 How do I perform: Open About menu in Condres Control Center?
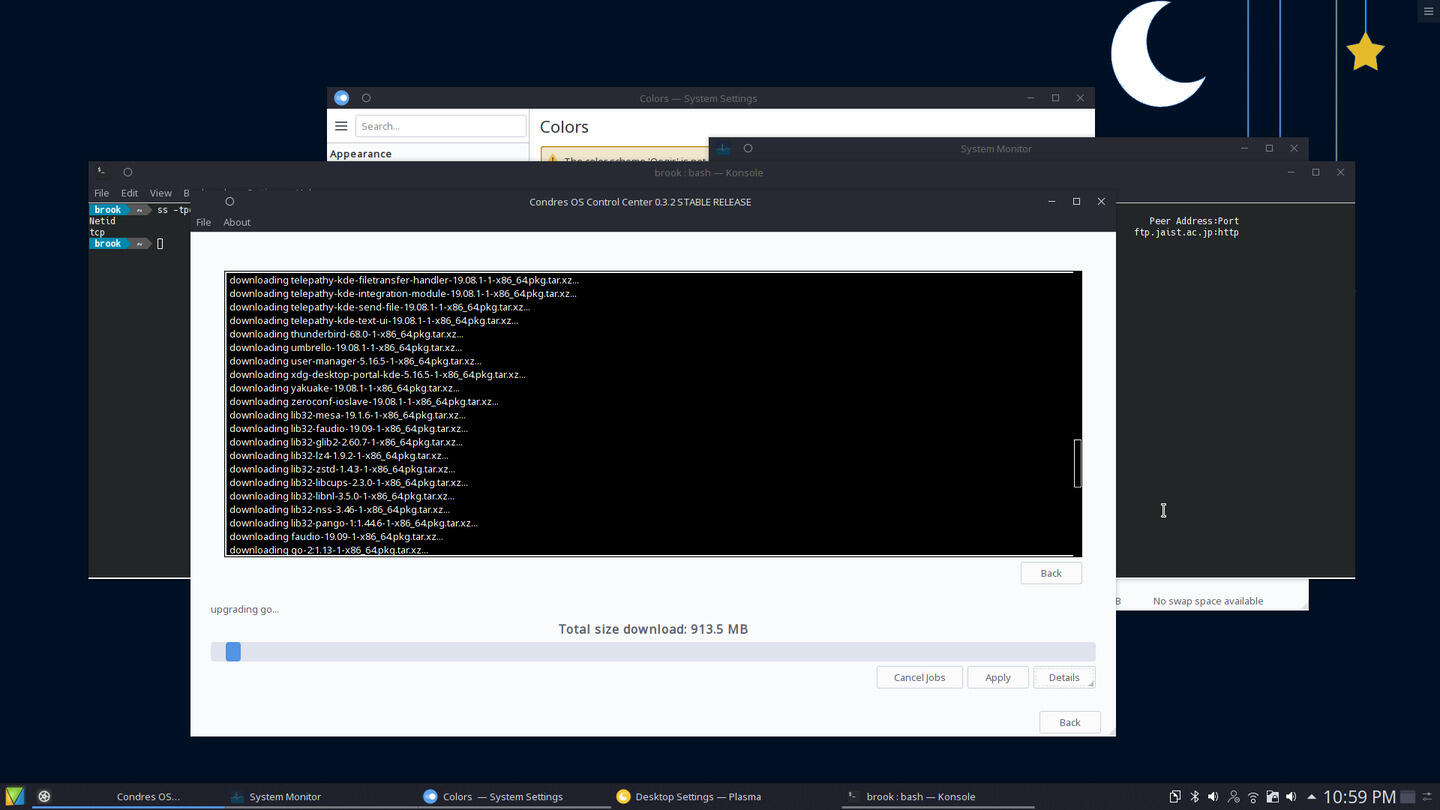237,222
